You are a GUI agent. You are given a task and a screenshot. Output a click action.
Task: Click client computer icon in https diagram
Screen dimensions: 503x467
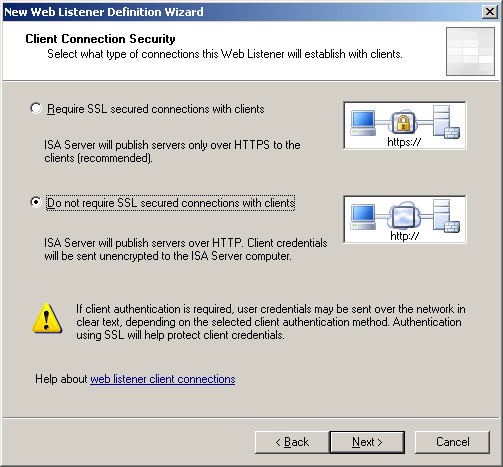coord(363,123)
